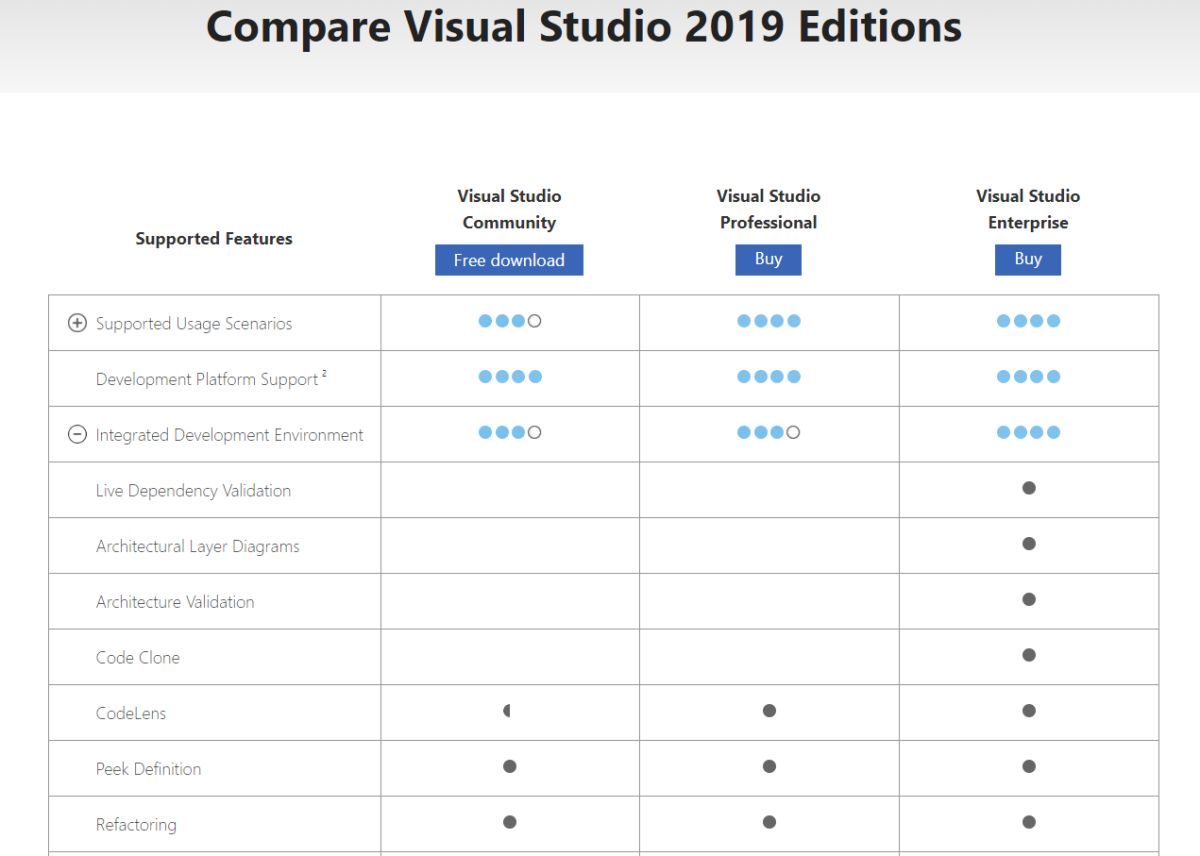This screenshot has width=1200, height=856.
Task: Click Community dot for Peek Definition
Action: tap(510, 767)
